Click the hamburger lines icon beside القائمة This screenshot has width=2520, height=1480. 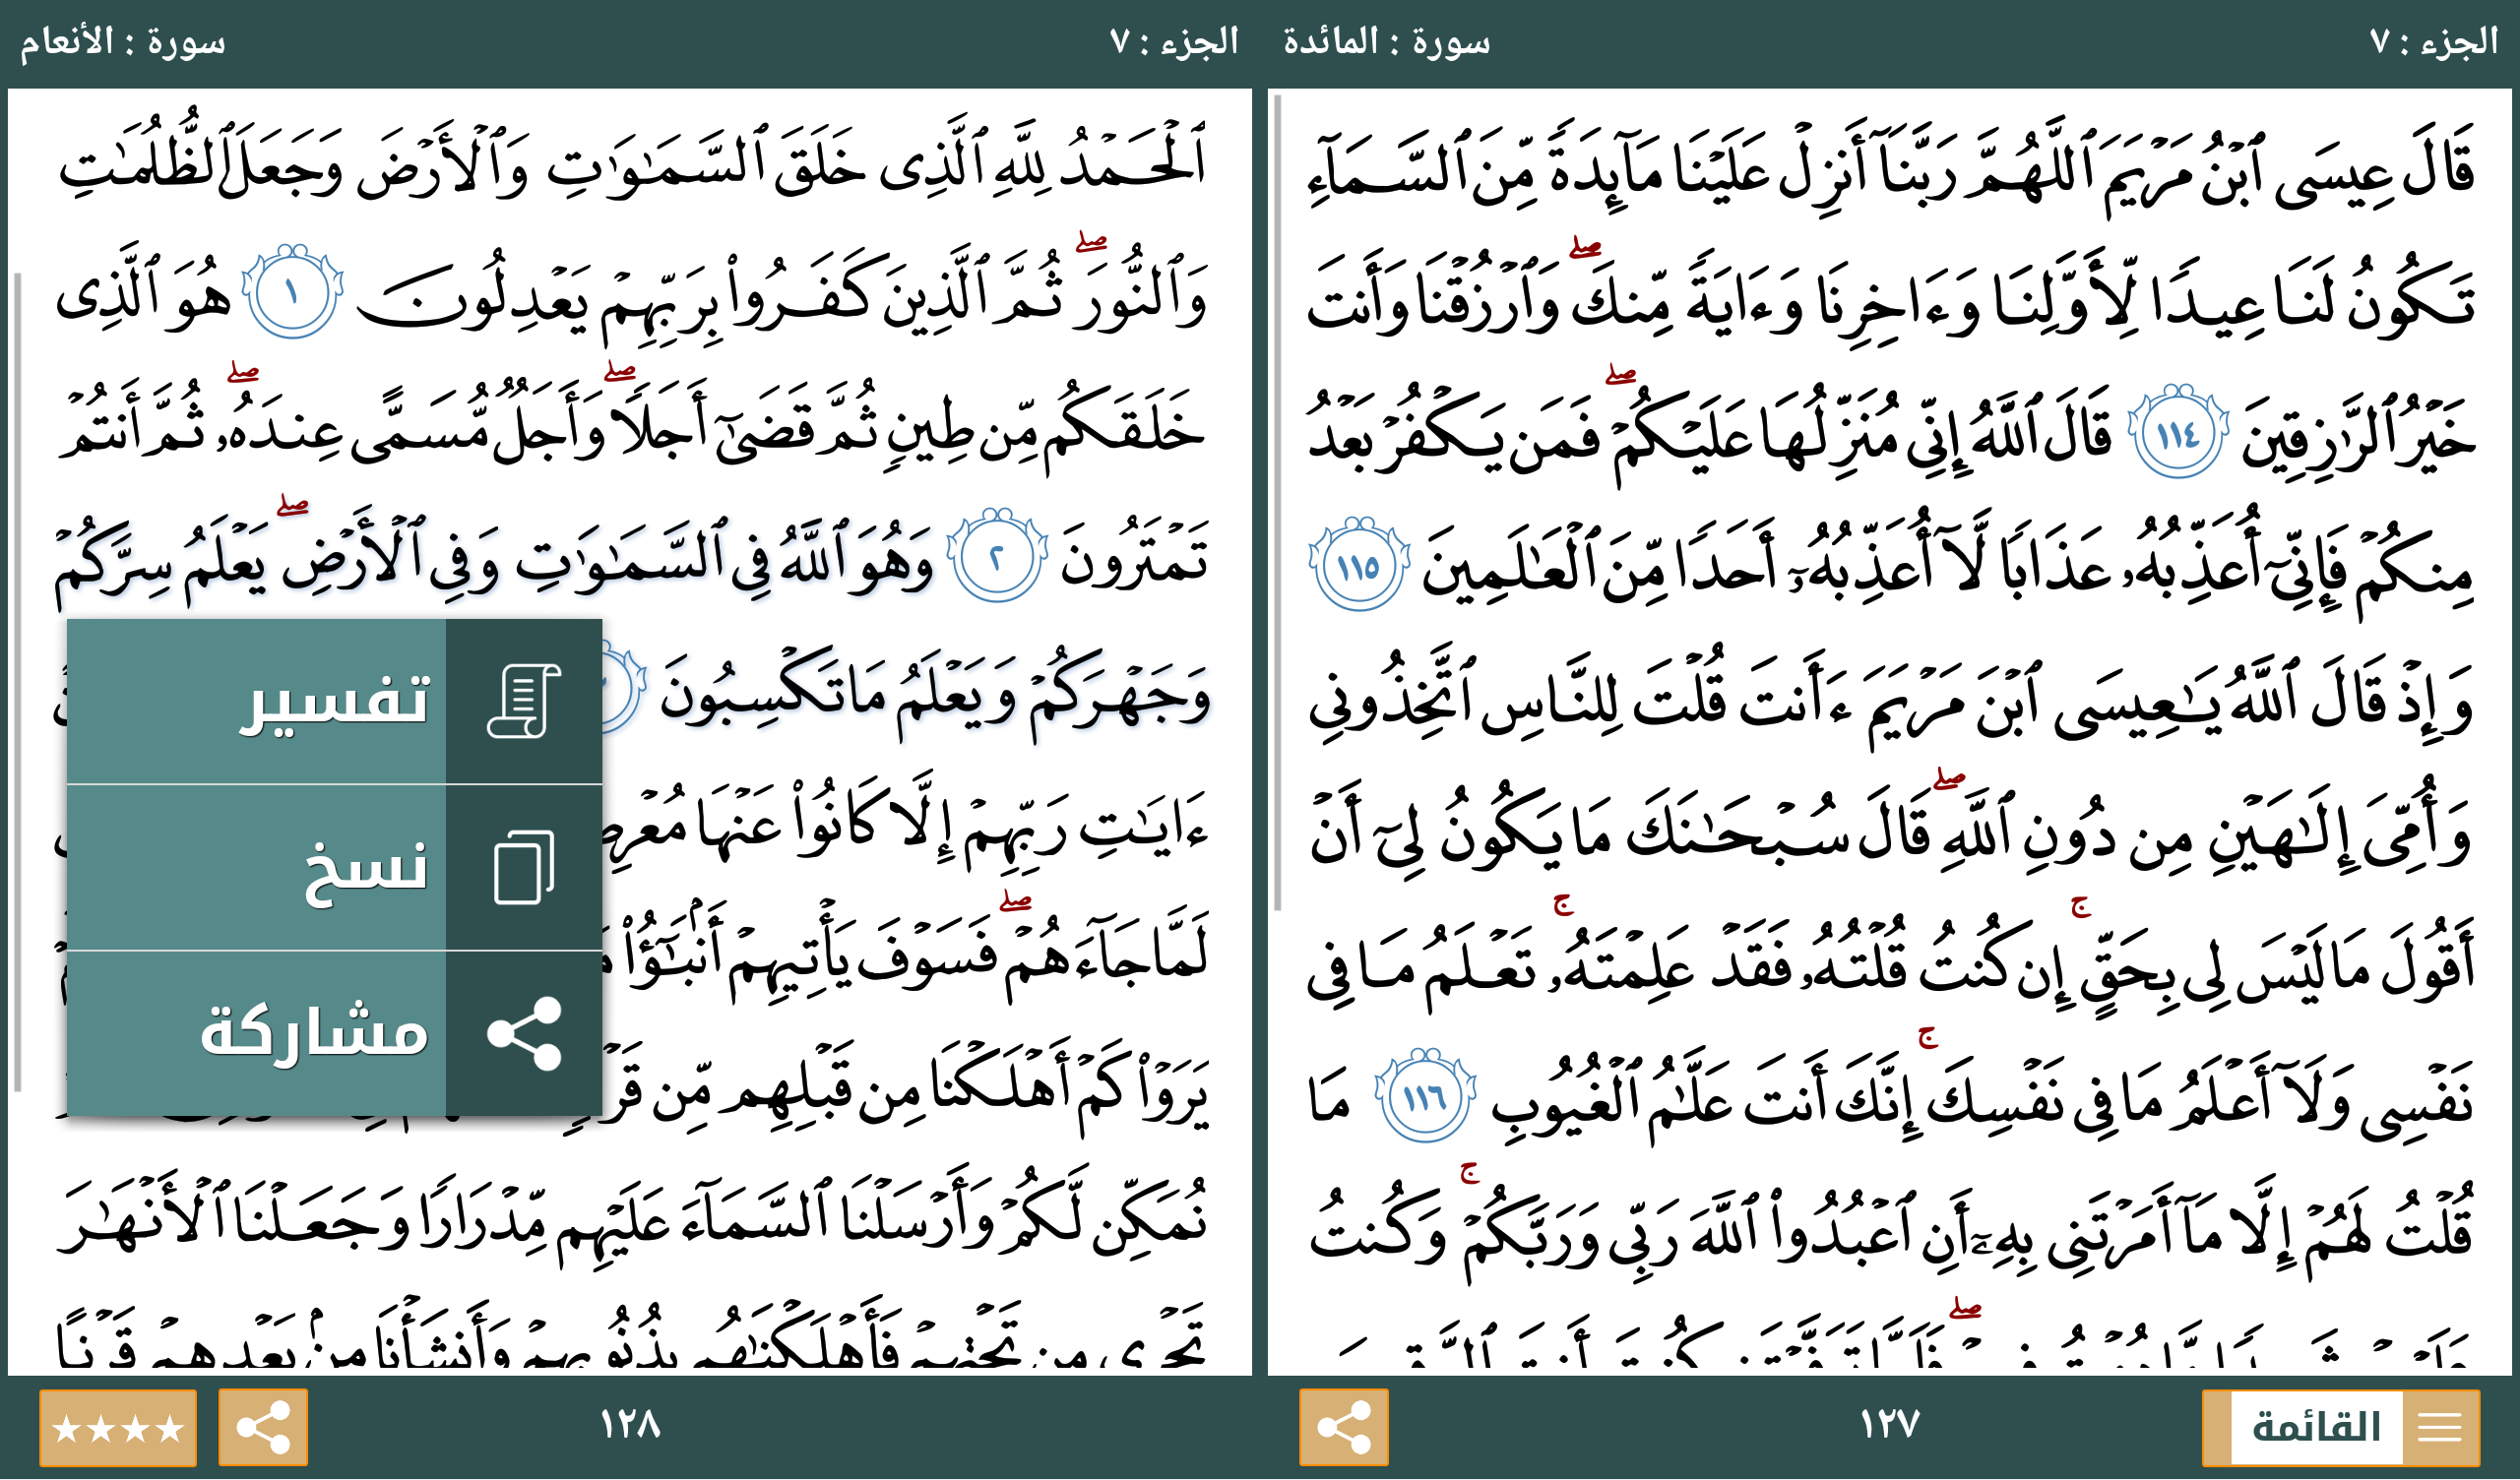coord(2440,1427)
